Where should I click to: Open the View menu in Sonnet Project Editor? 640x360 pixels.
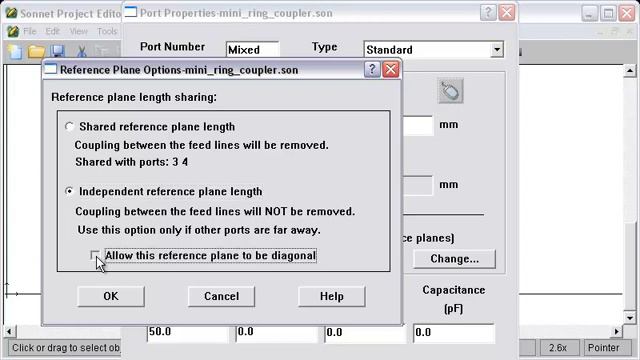[78, 31]
